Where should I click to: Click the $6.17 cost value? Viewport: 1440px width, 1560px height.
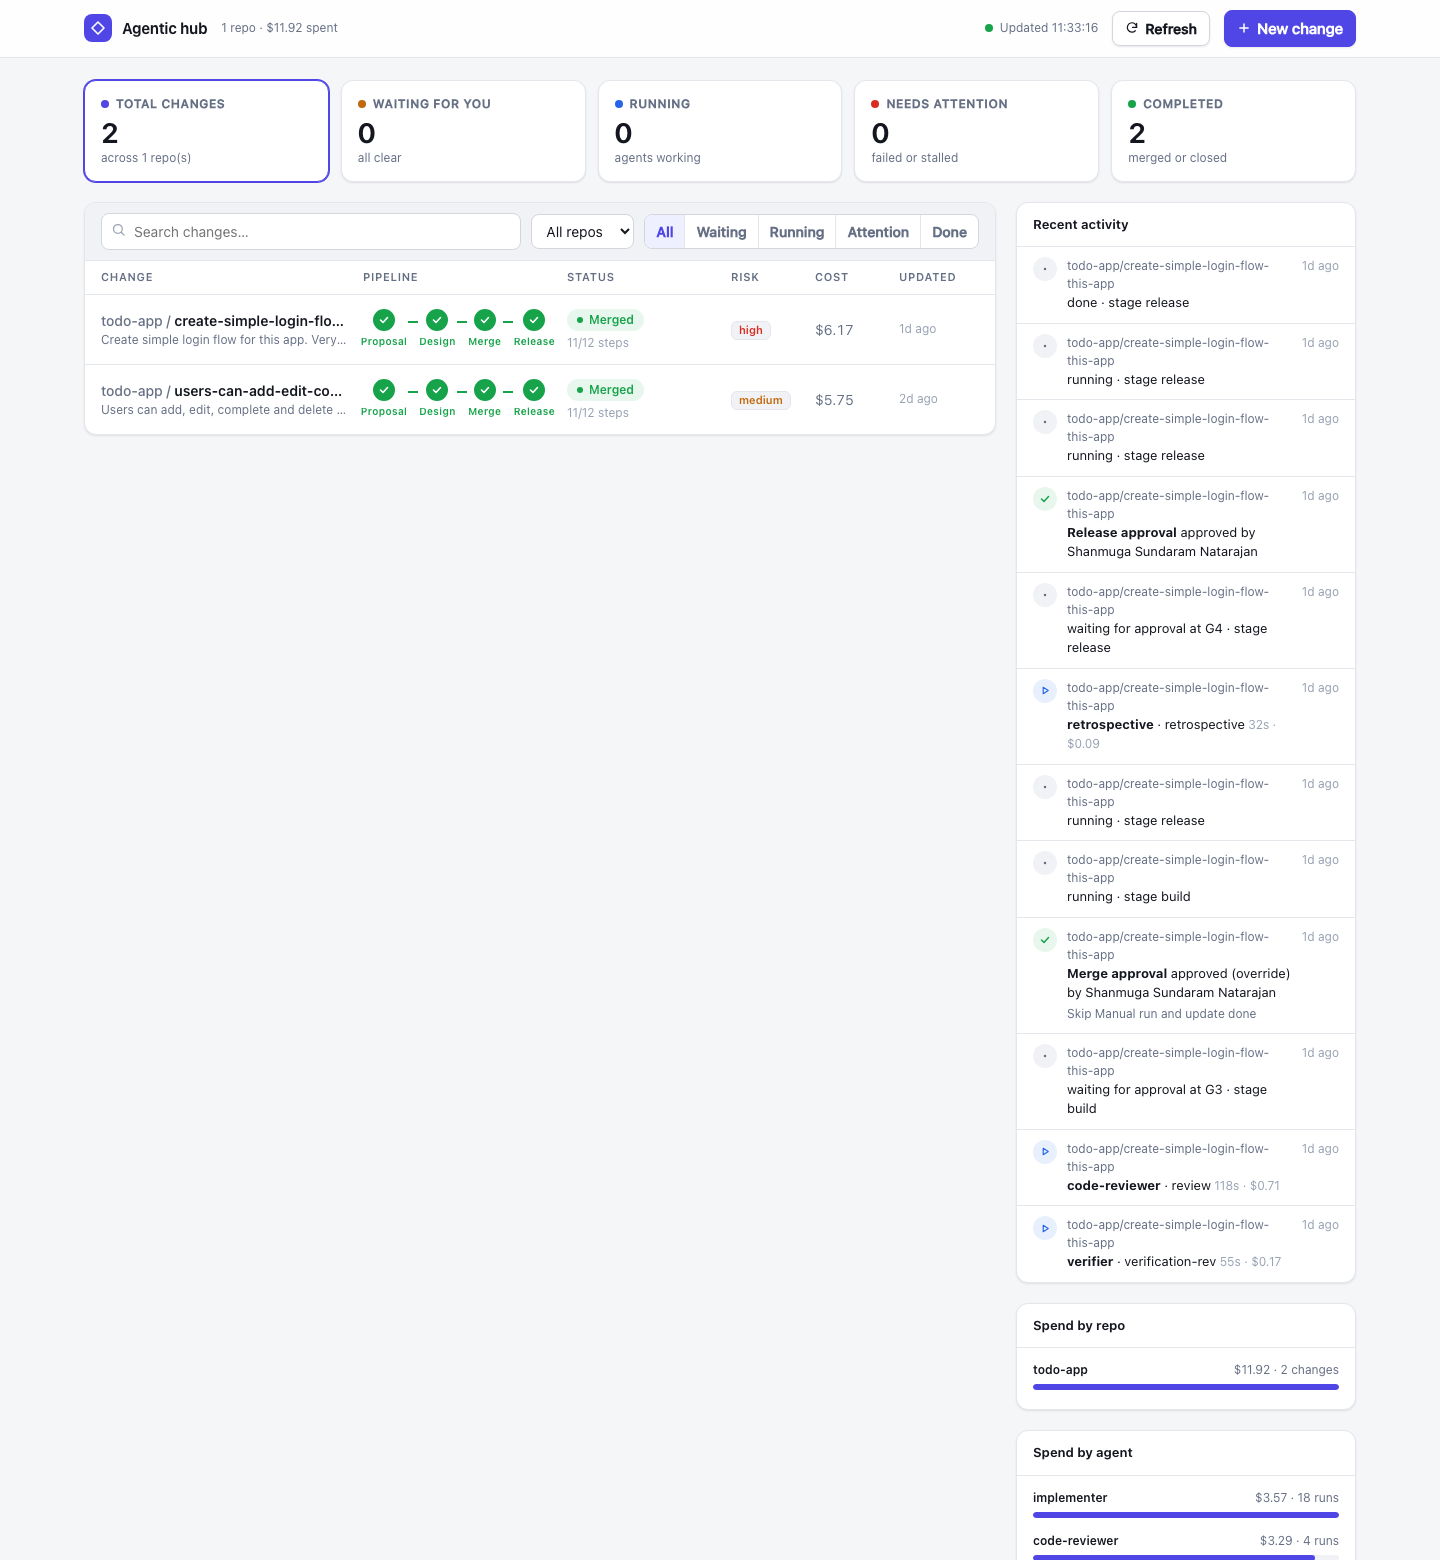click(x=834, y=330)
